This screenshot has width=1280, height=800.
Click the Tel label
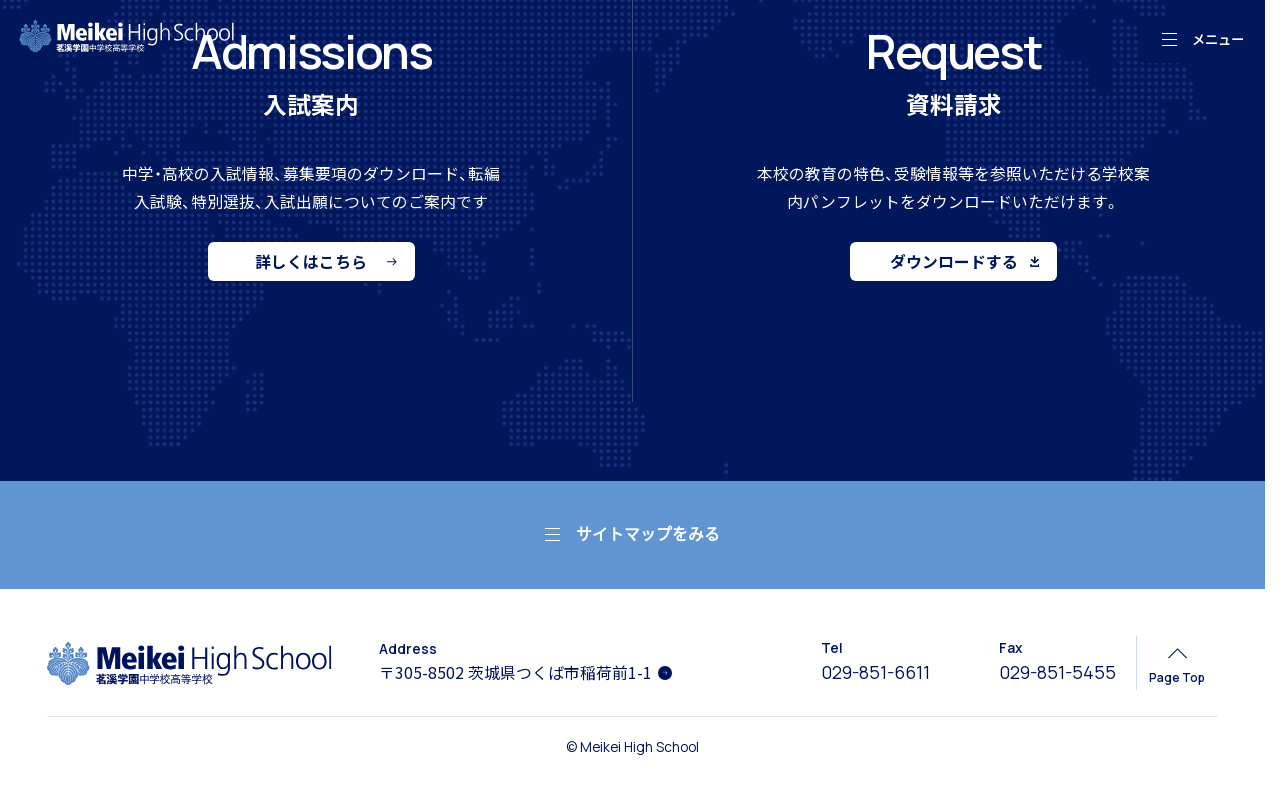(832, 648)
